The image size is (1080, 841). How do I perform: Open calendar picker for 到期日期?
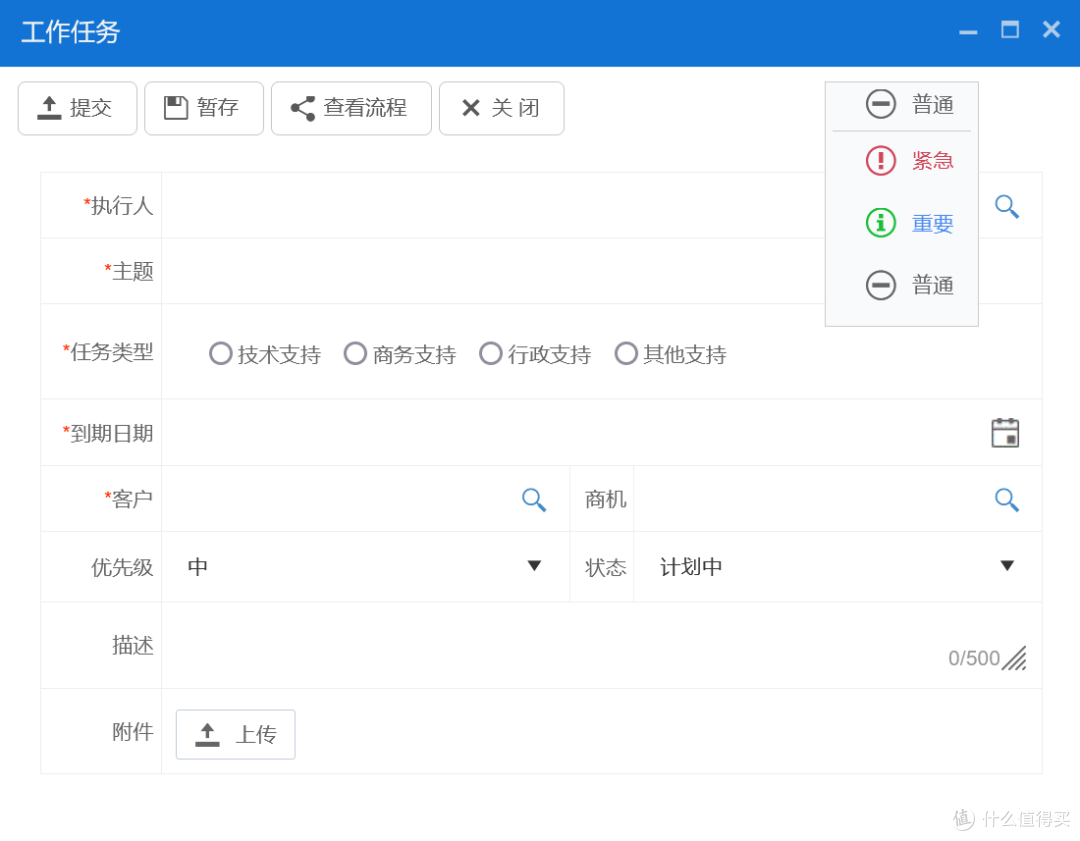pyautogui.click(x=1005, y=433)
